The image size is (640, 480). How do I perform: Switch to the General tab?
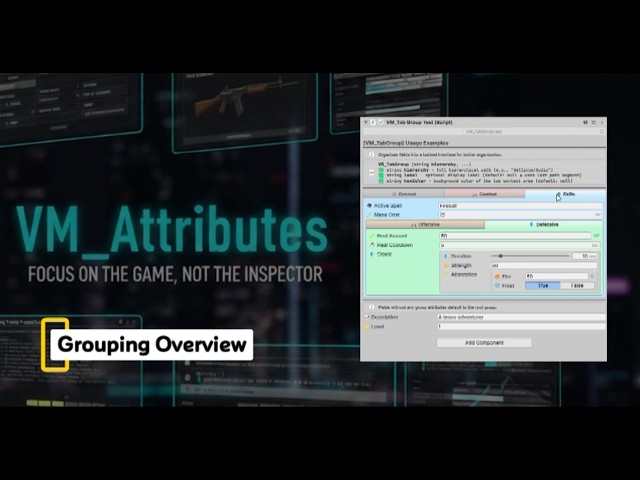[x=403, y=194]
